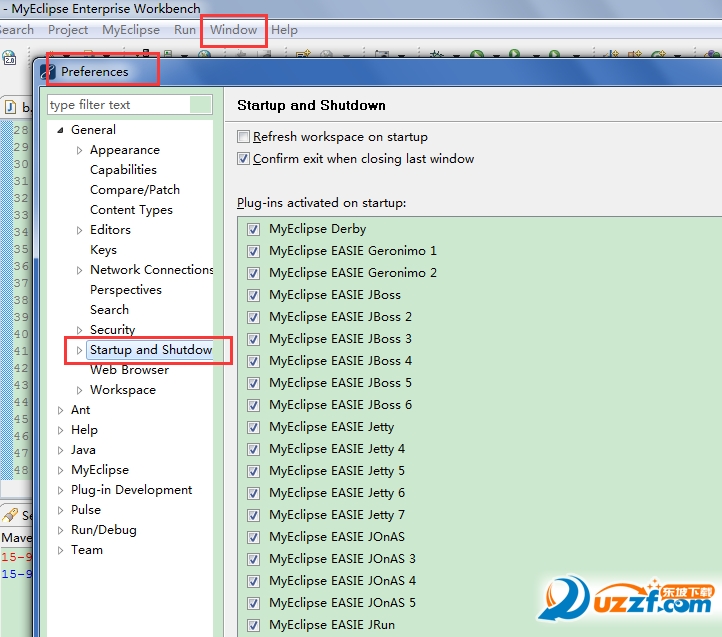Expand the Appearance node arrow
This screenshot has width=722, height=637.
(79, 150)
